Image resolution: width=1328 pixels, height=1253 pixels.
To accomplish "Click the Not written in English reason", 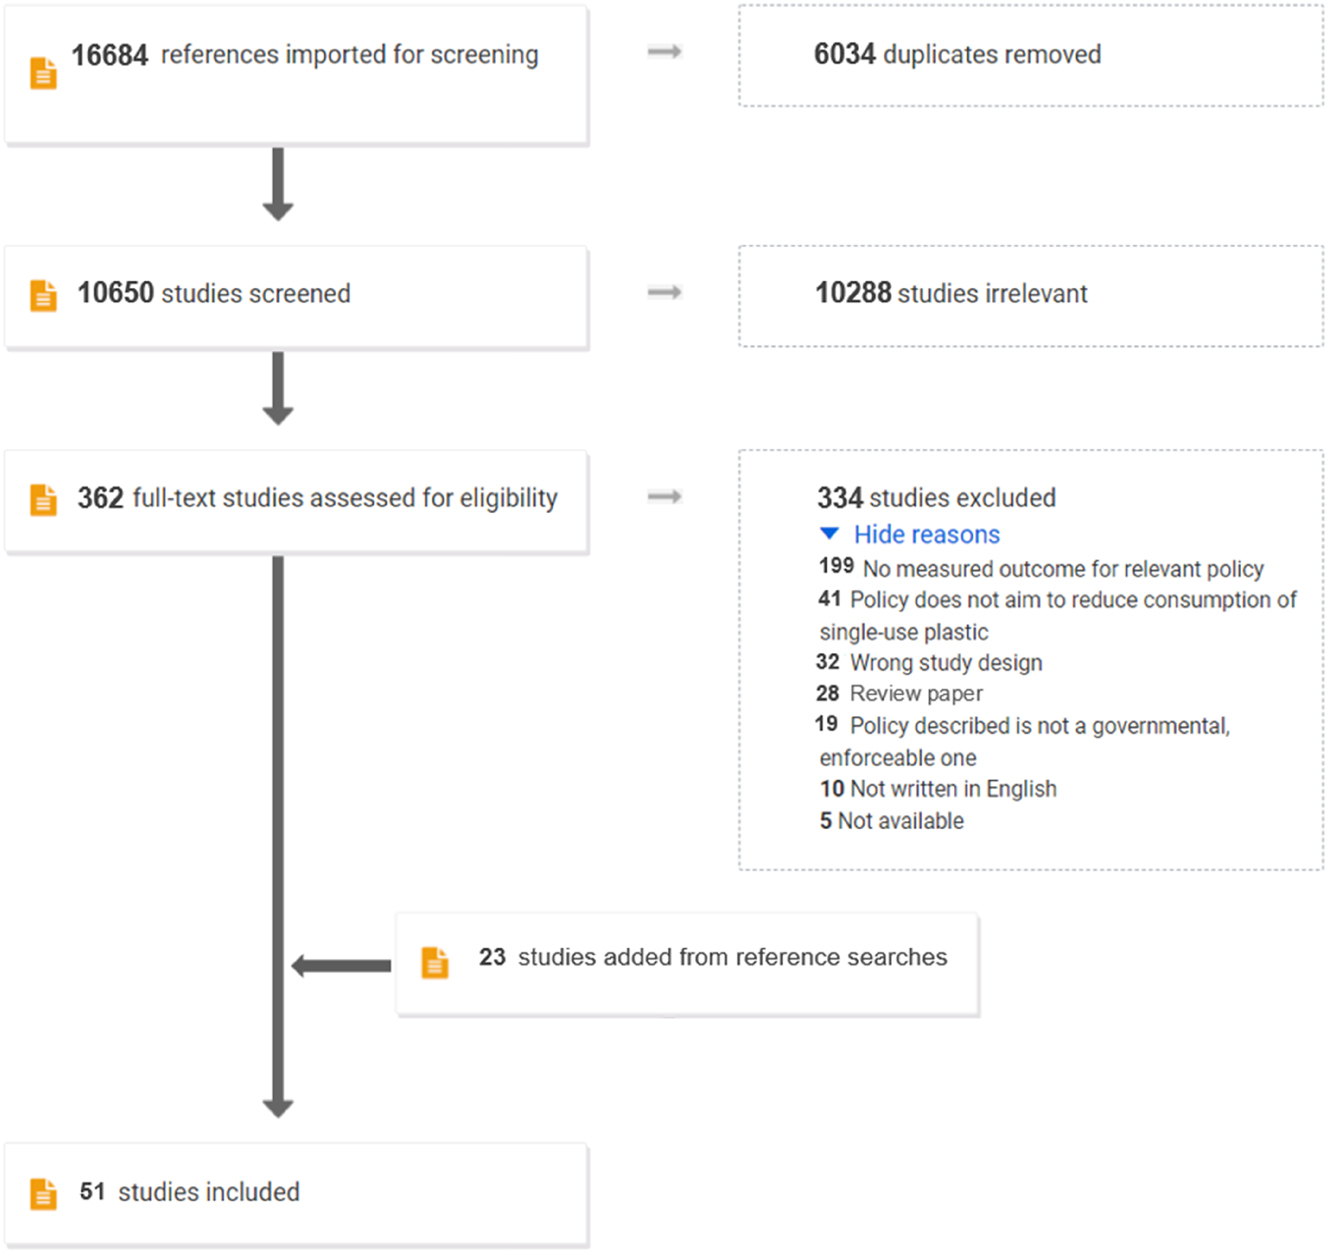I will pos(952,789).
